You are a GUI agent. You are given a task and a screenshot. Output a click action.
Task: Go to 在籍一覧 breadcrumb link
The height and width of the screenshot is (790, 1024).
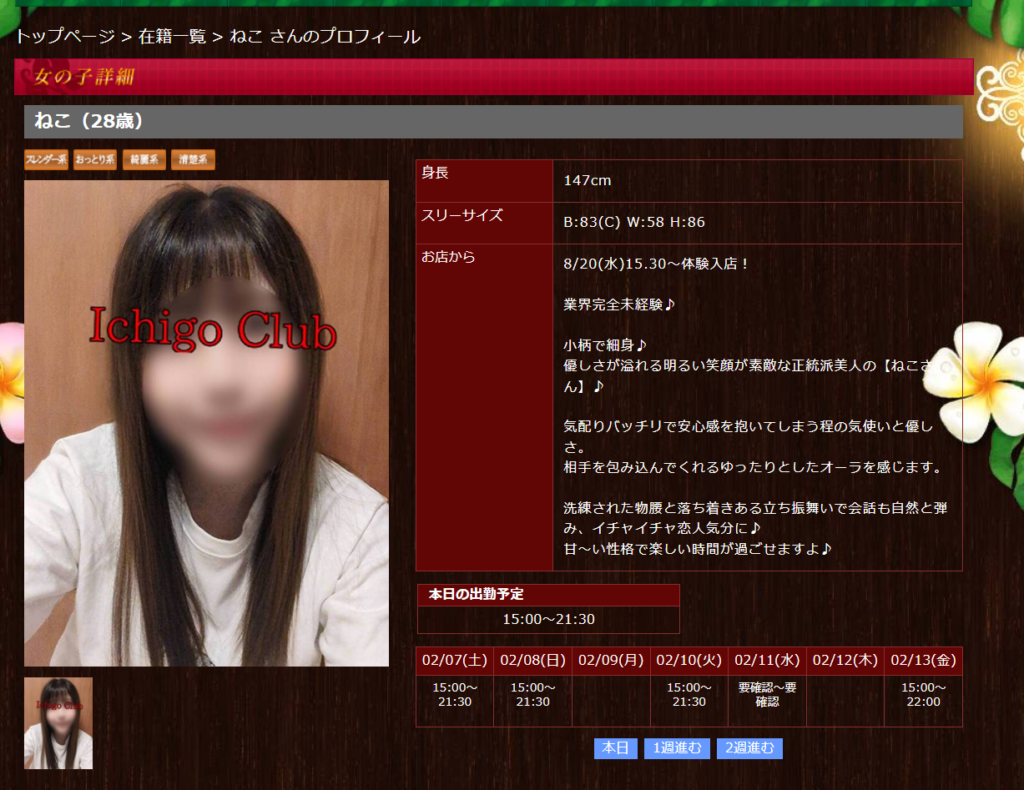coord(172,37)
